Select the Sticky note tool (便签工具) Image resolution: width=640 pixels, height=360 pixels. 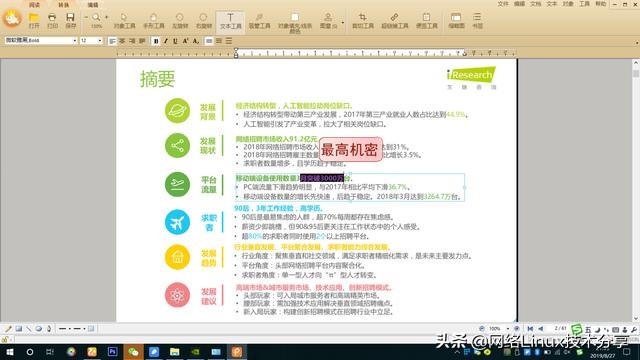click(427, 20)
